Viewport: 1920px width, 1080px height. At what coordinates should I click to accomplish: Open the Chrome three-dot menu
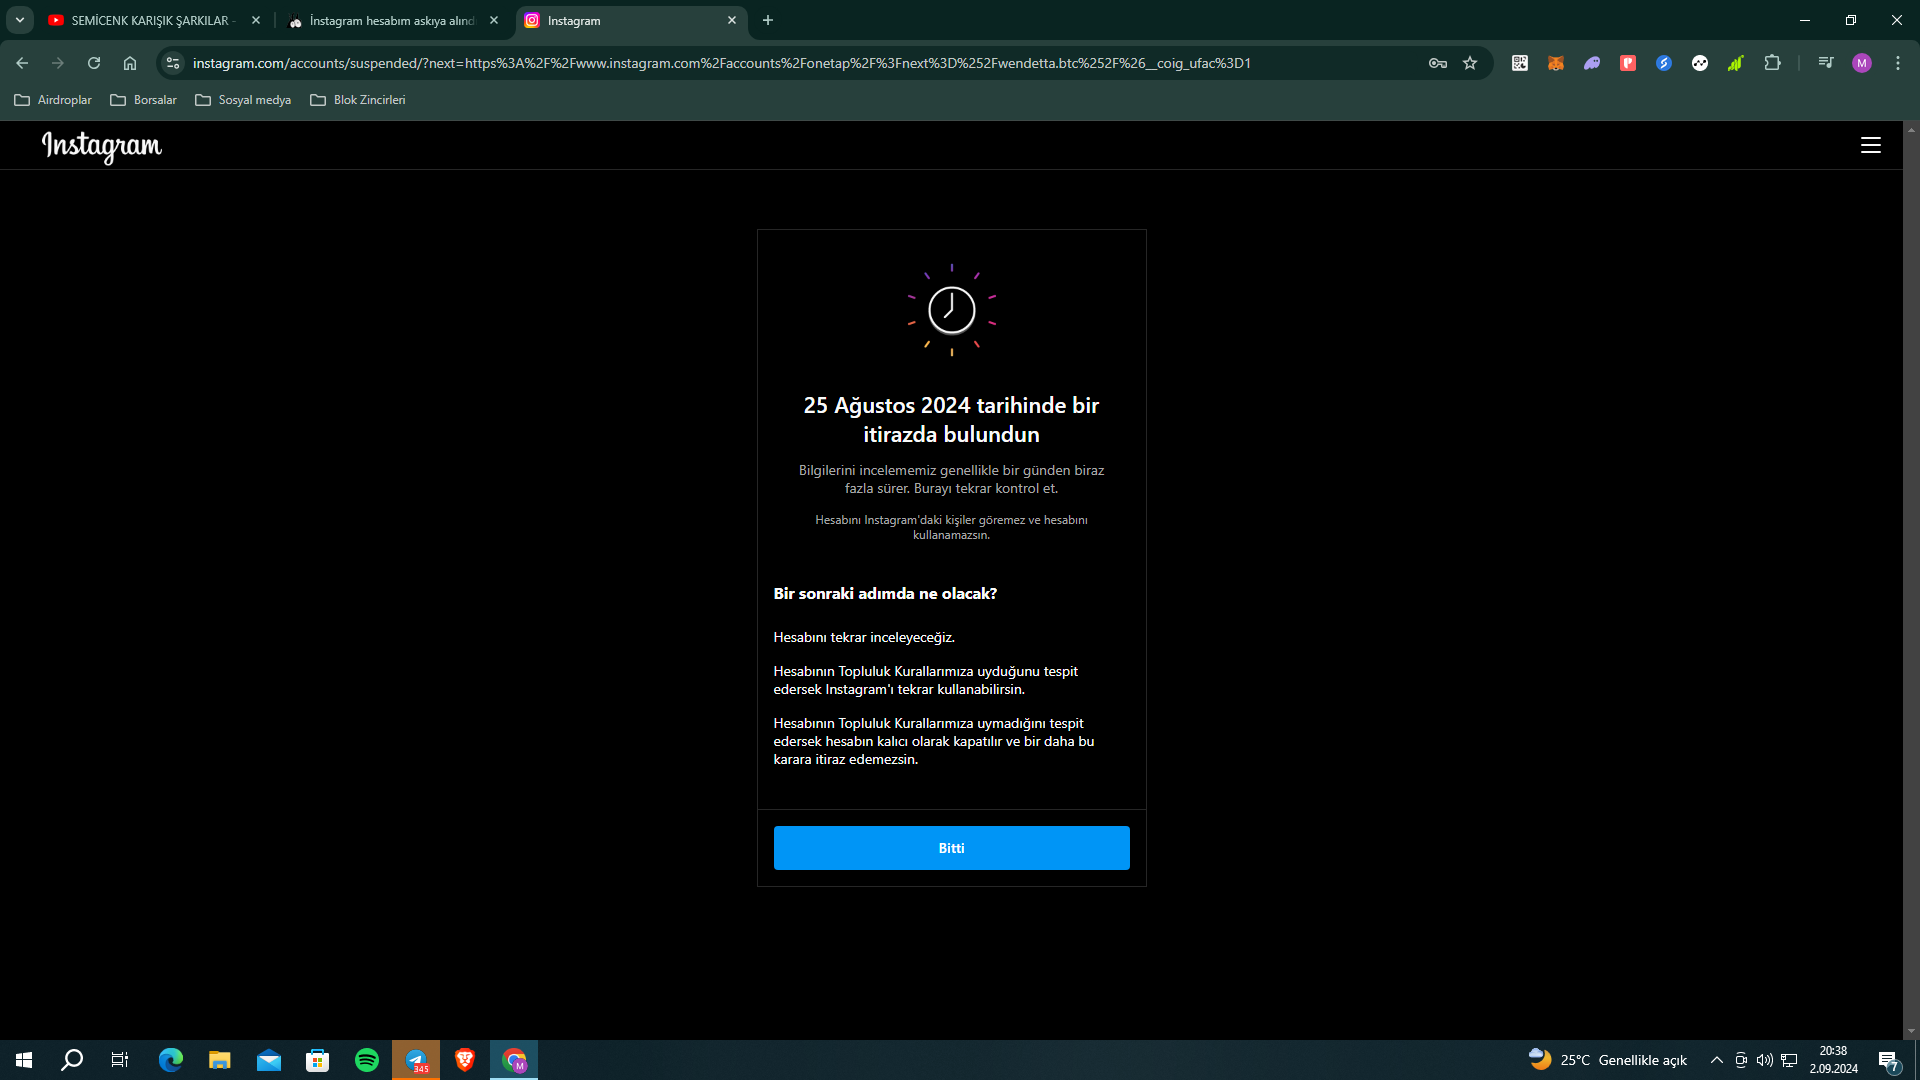1898,63
